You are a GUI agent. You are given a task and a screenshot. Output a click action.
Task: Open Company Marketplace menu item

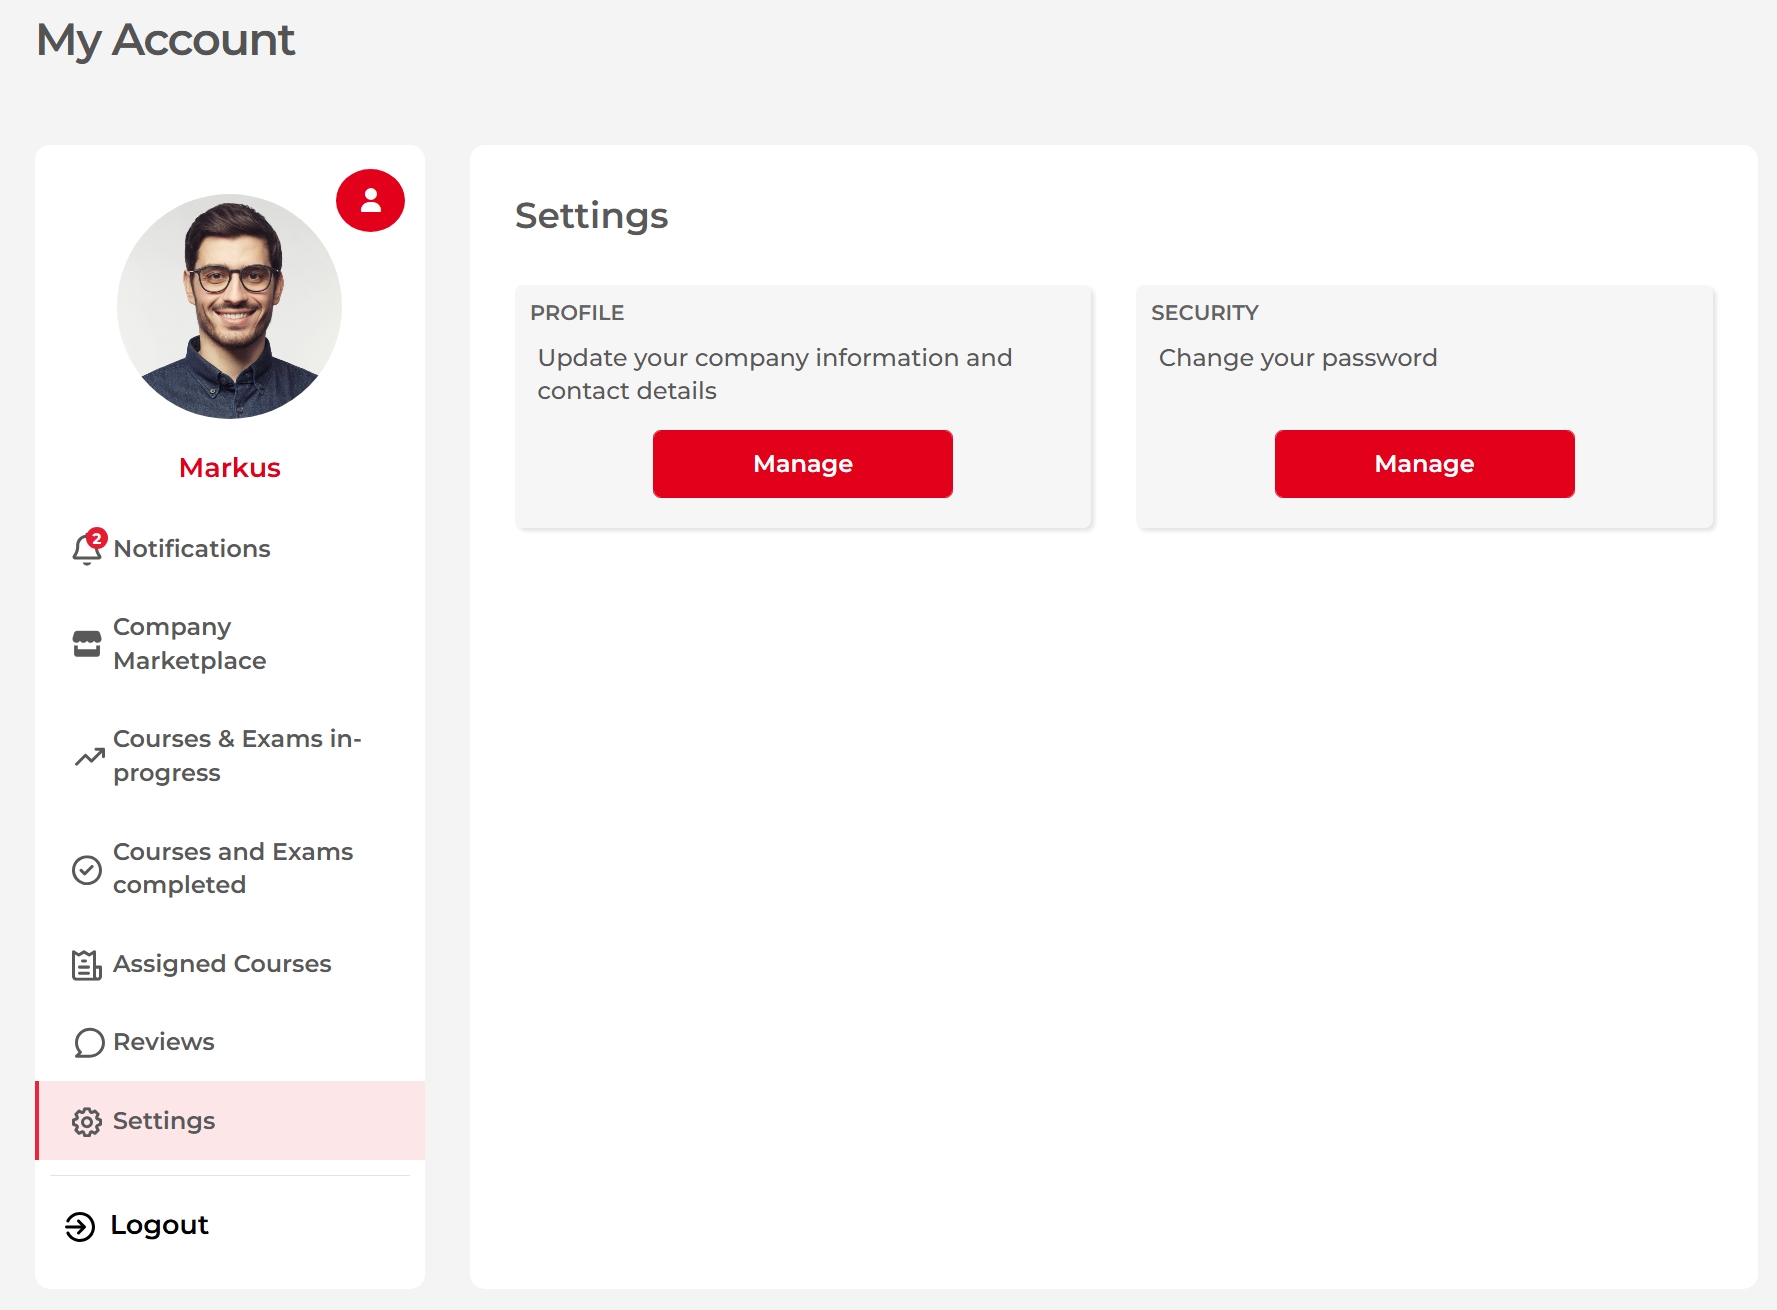(230, 644)
